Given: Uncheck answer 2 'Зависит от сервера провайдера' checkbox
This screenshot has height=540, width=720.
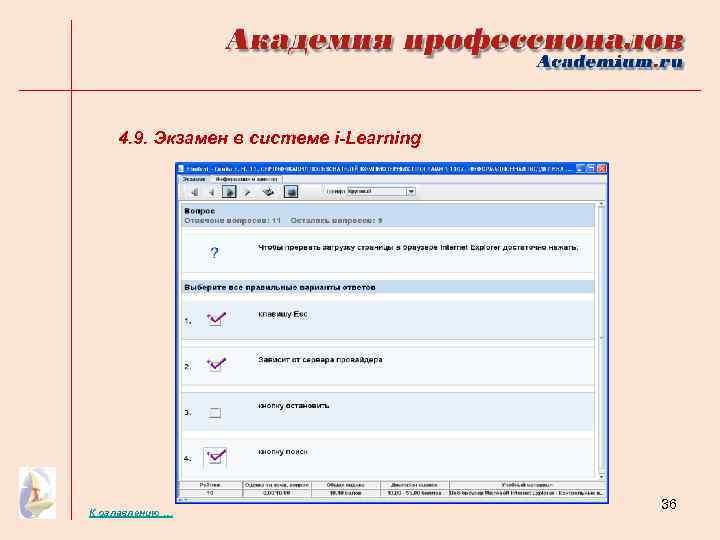Looking at the screenshot, I should tap(216, 364).
